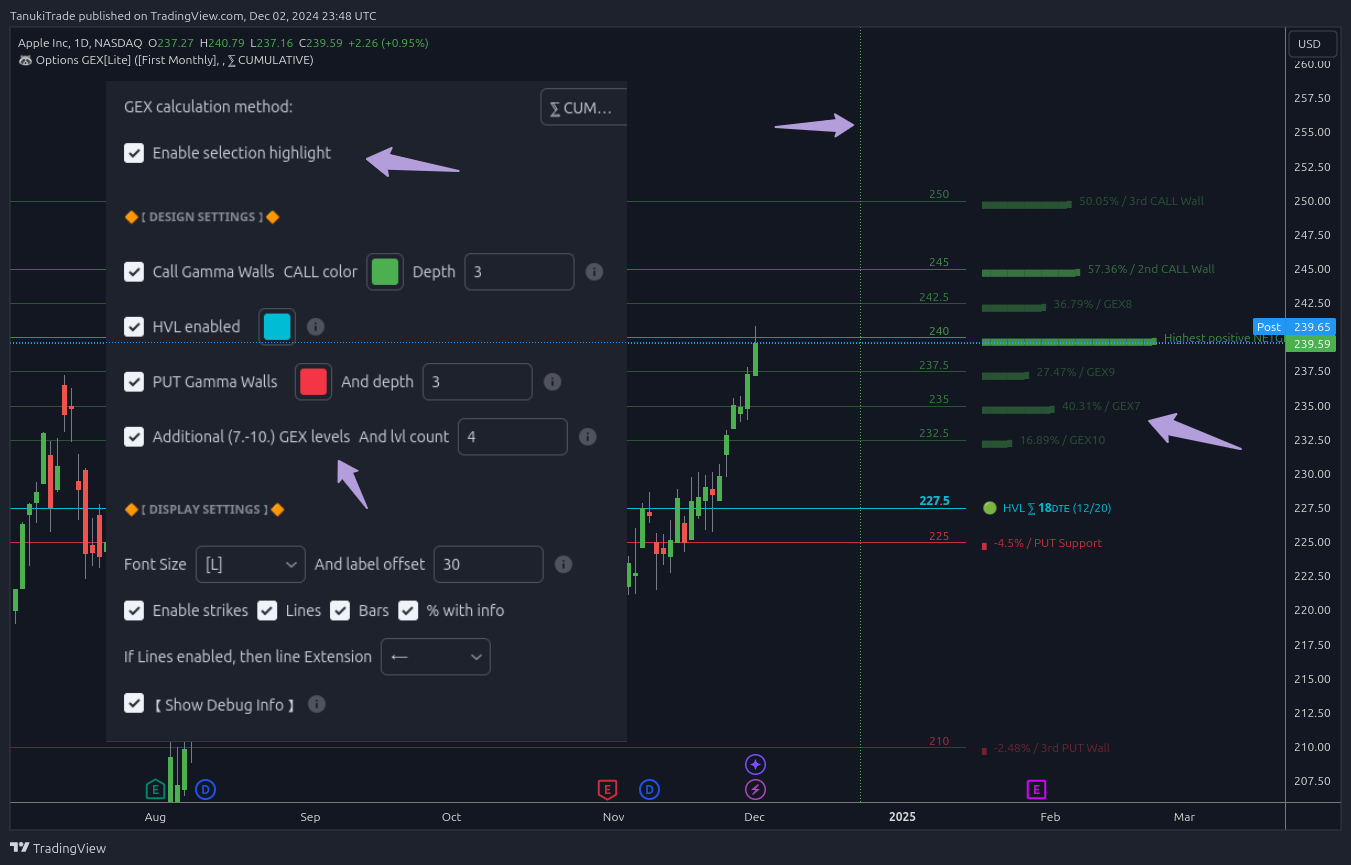
Task: Pick the green CALL color swatch
Action: (x=385, y=272)
